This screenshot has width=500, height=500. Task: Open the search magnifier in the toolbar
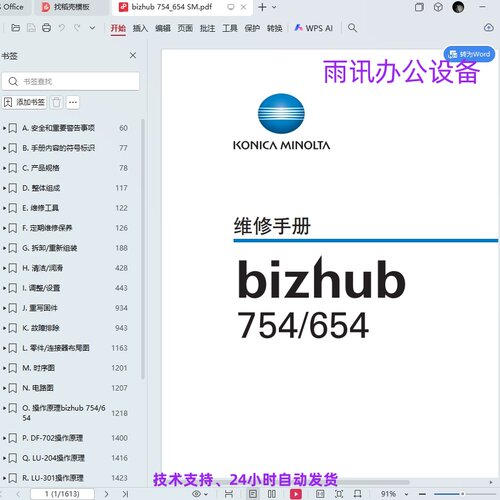(352, 28)
